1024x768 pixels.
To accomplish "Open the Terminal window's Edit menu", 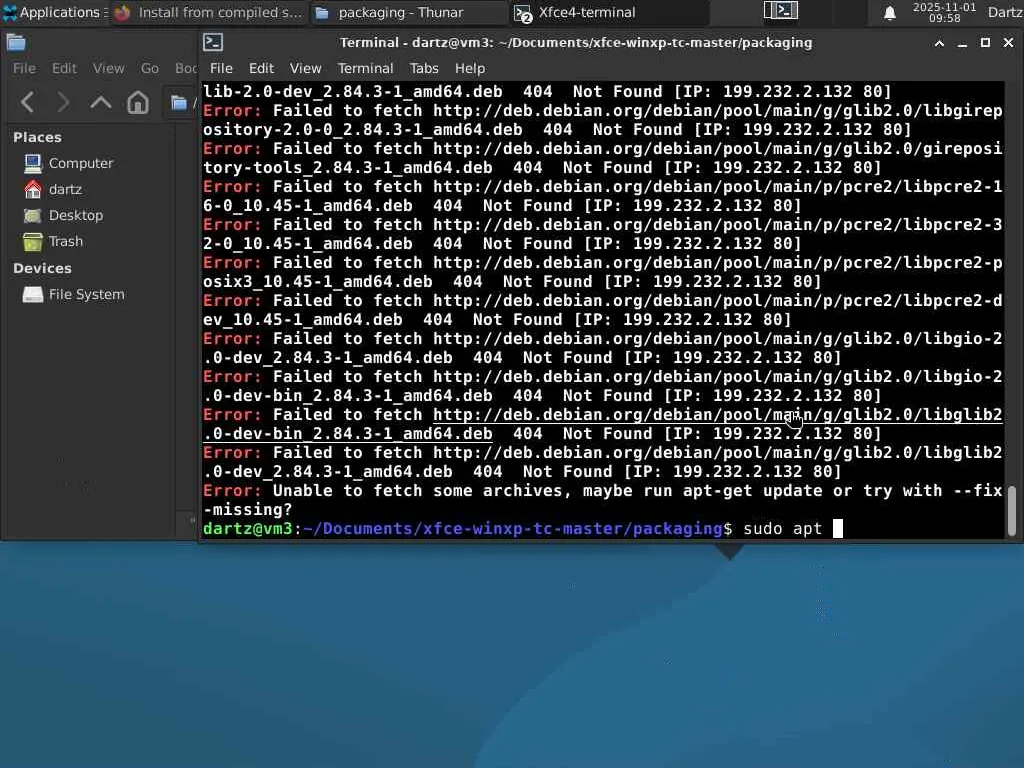I will coord(261,68).
